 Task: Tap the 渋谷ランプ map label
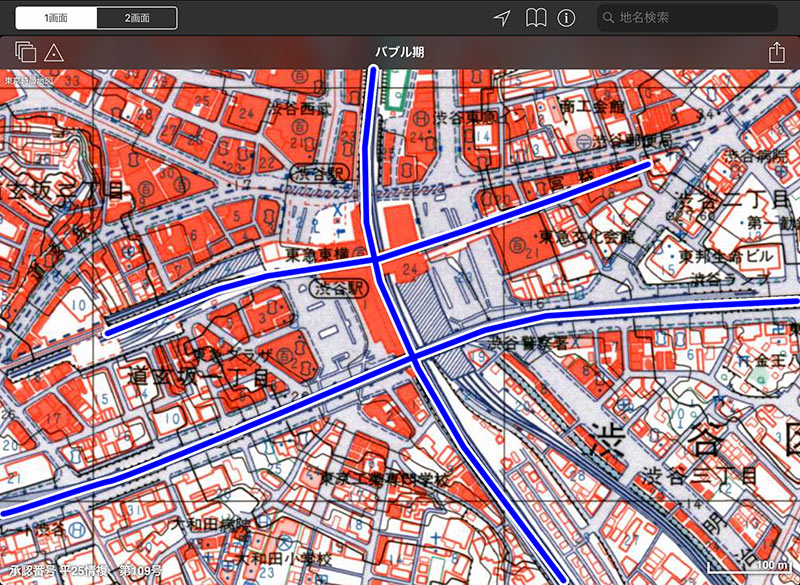731,278
